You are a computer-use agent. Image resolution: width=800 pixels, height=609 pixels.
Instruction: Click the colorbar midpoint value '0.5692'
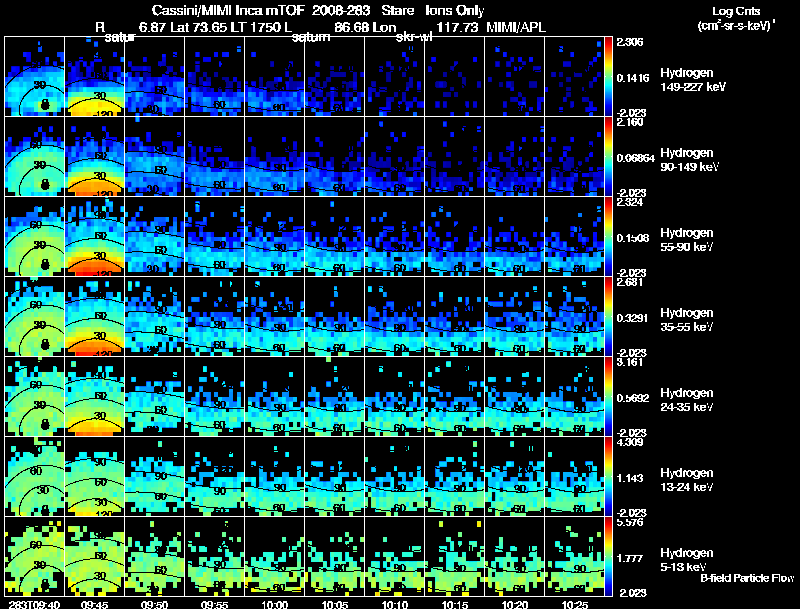tap(633, 398)
